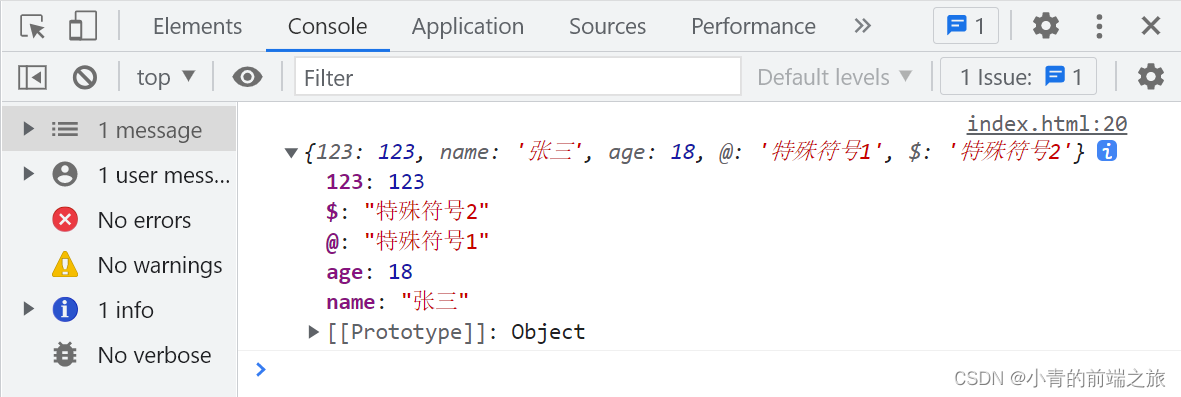This screenshot has height=397, width=1181.
Task: Hide the console sidebar
Action: point(32,77)
